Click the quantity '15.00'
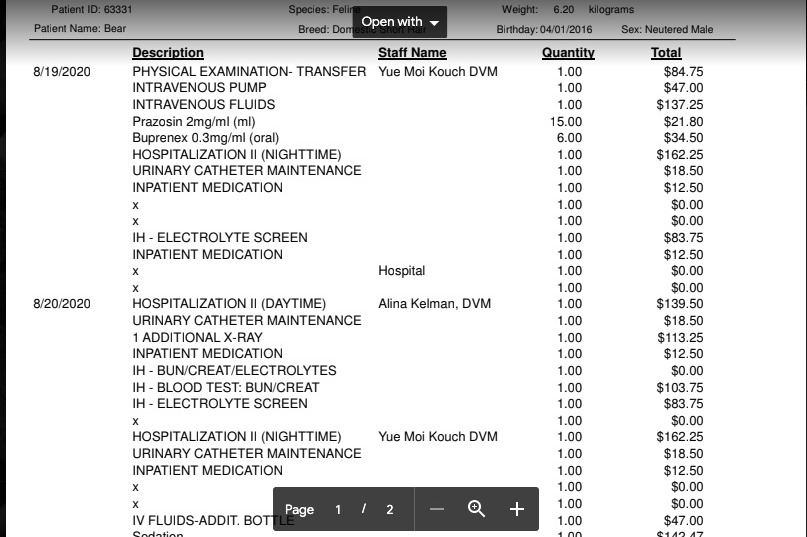Screen dimensions: 807x537 tap(566, 122)
